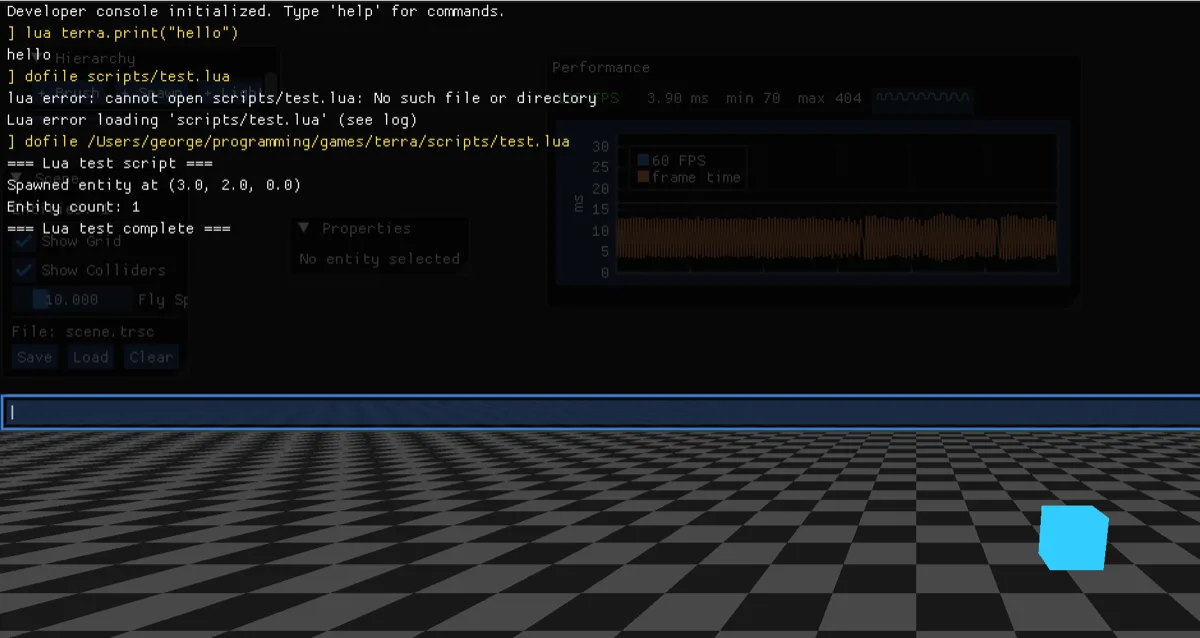
Task: Click the frame time plot area
Action: (x=836, y=204)
